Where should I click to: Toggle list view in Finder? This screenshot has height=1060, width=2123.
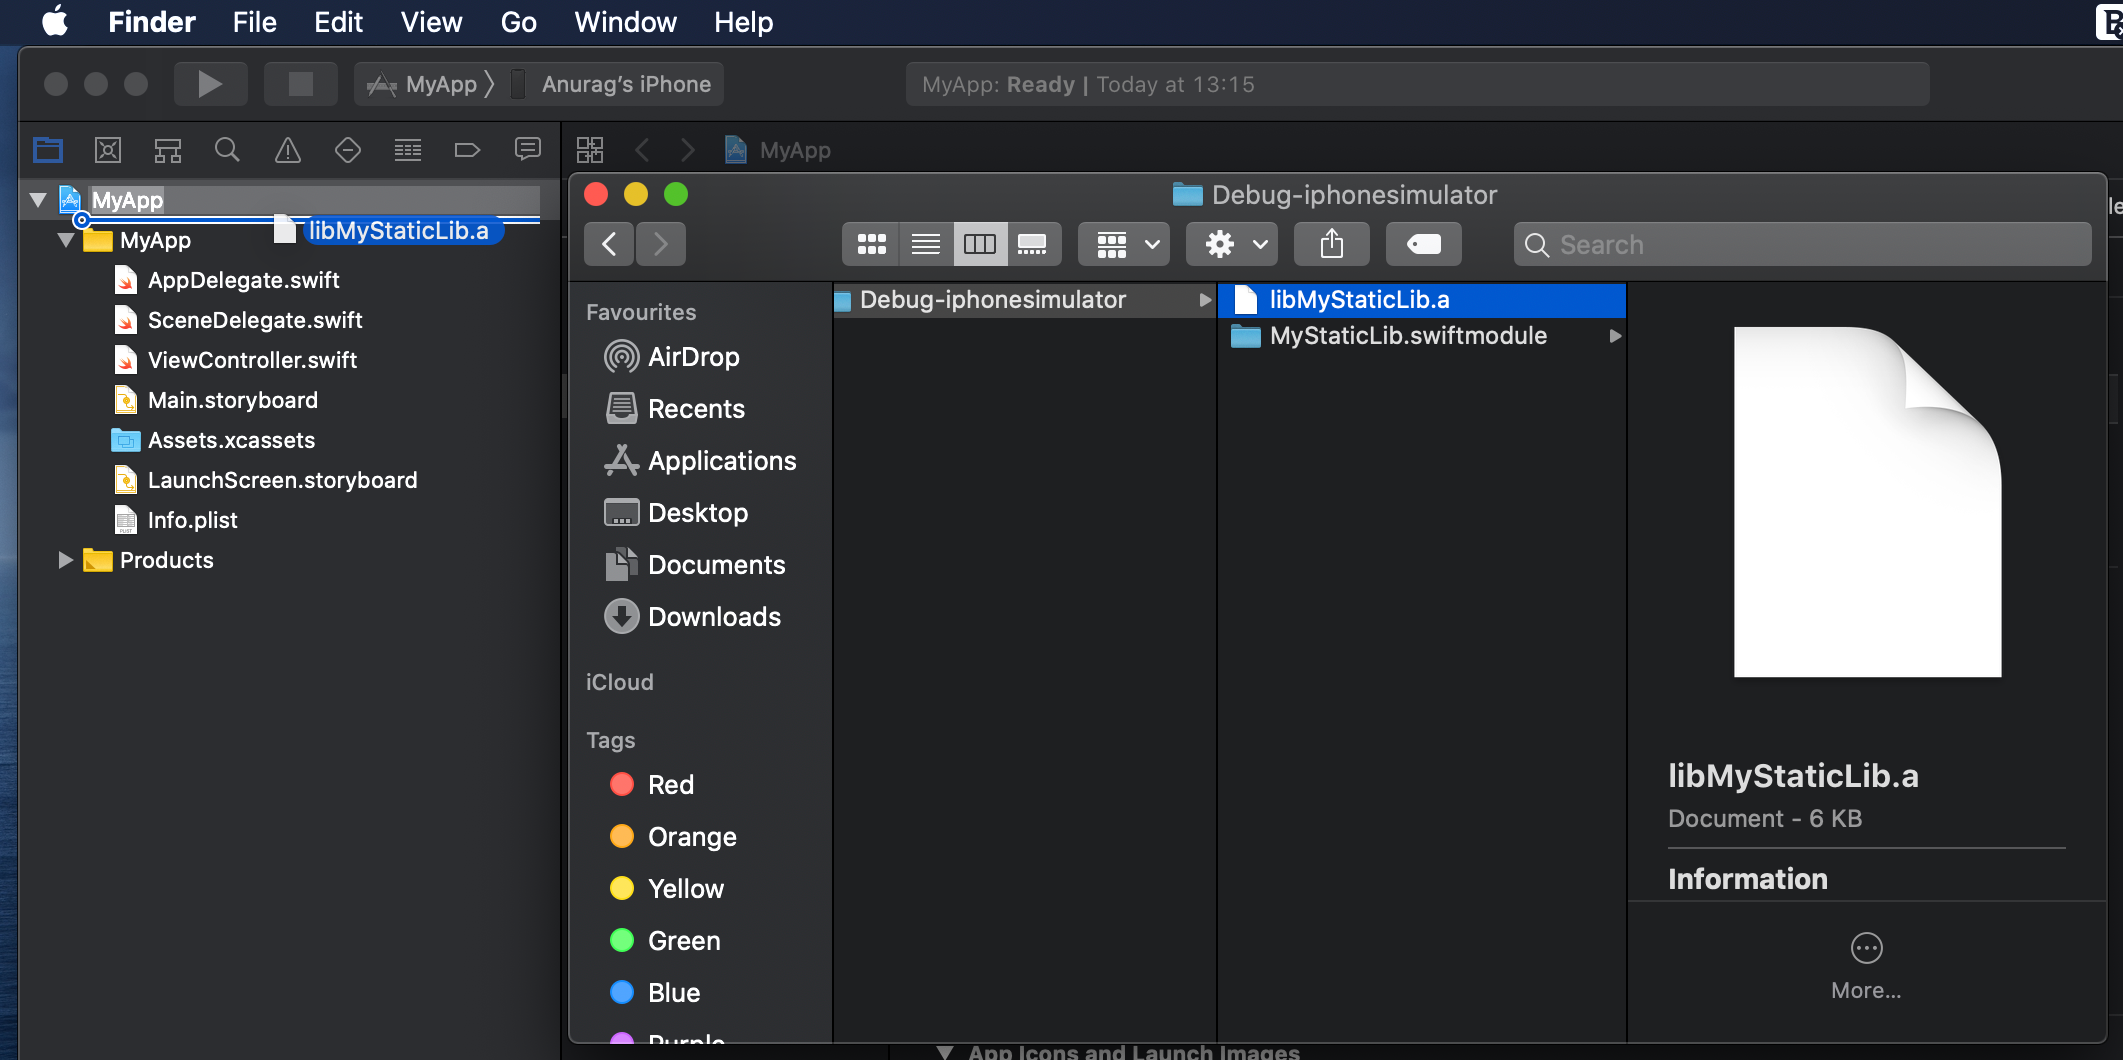point(925,243)
